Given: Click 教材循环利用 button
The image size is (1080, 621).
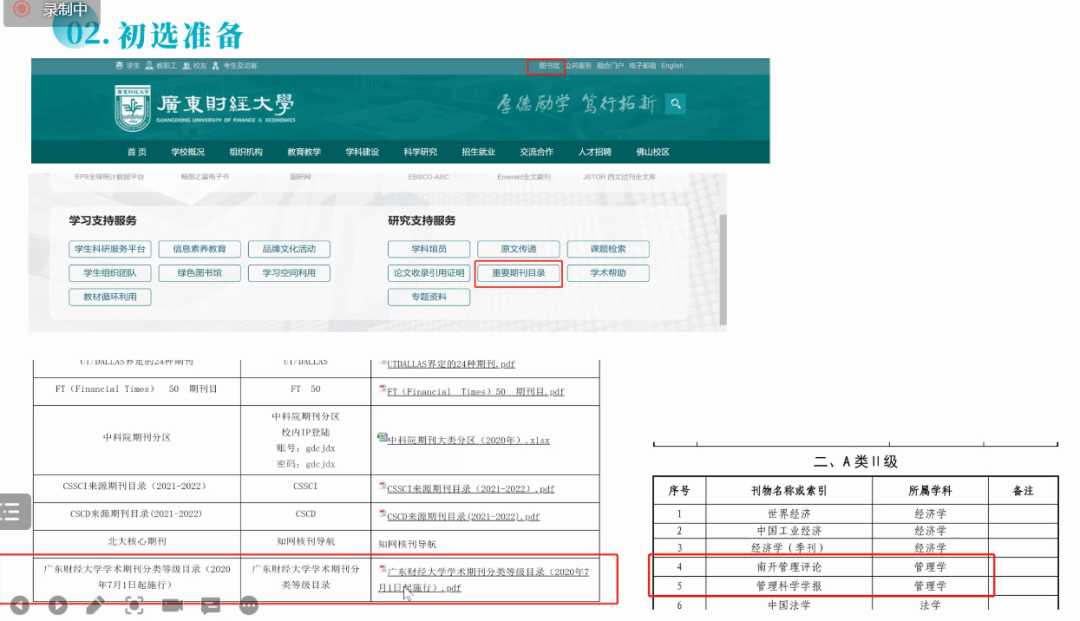Looking at the screenshot, I should 110,297.
